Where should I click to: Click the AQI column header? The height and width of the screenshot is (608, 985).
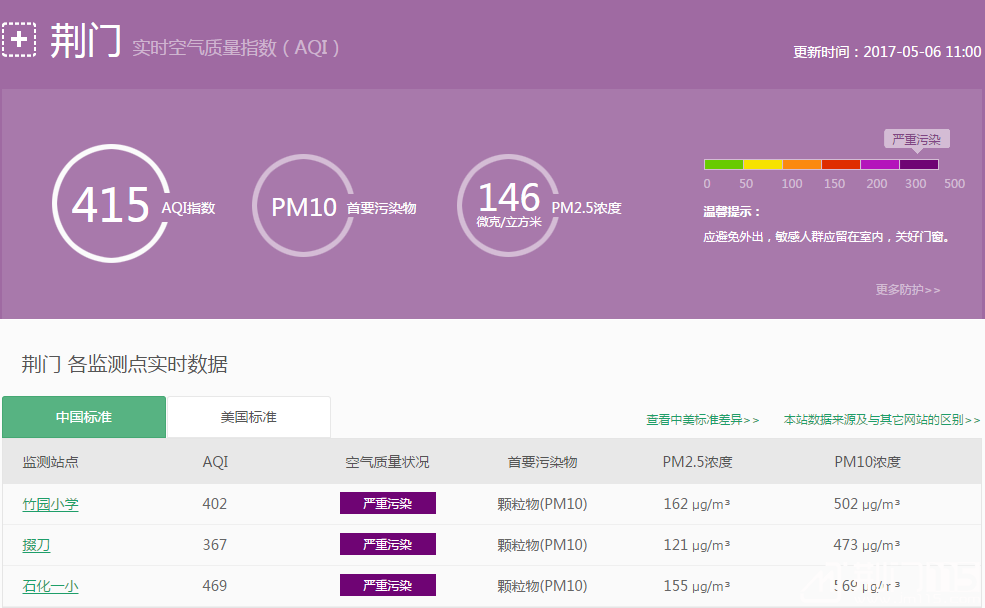click(215, 462)
